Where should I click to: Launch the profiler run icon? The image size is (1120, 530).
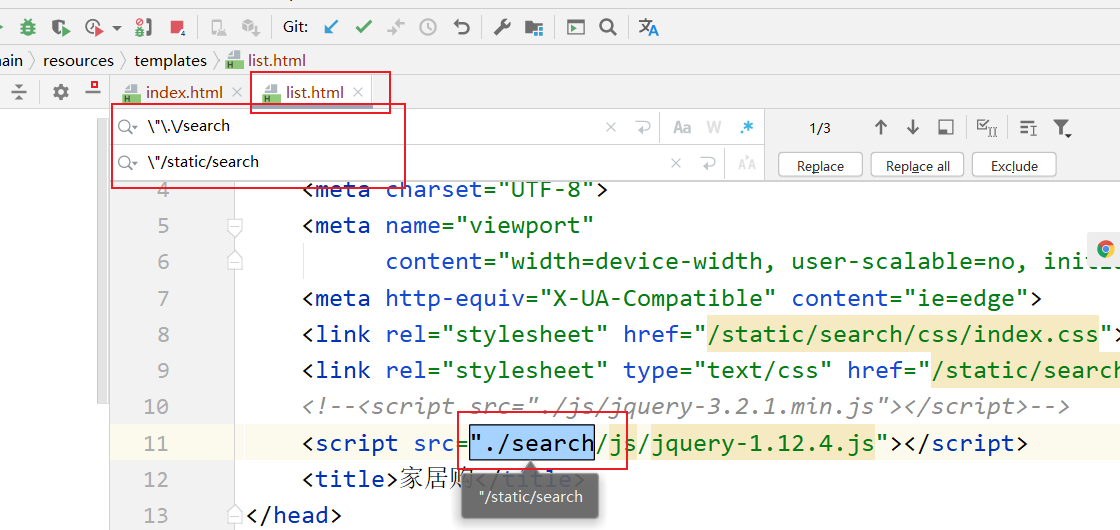point(94,27)
